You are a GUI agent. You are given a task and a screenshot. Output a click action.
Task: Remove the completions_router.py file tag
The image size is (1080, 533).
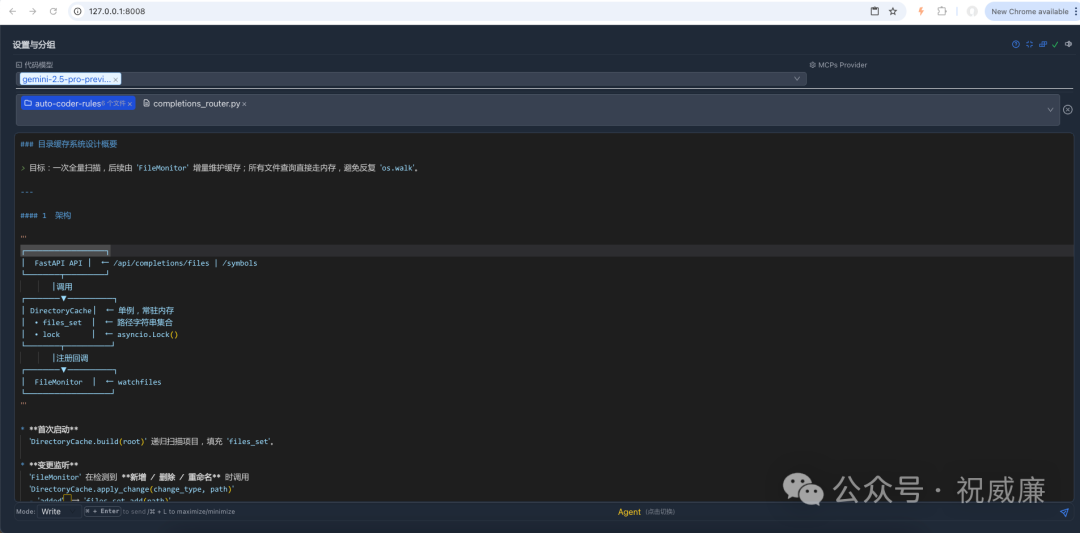(x=245, y=104)
